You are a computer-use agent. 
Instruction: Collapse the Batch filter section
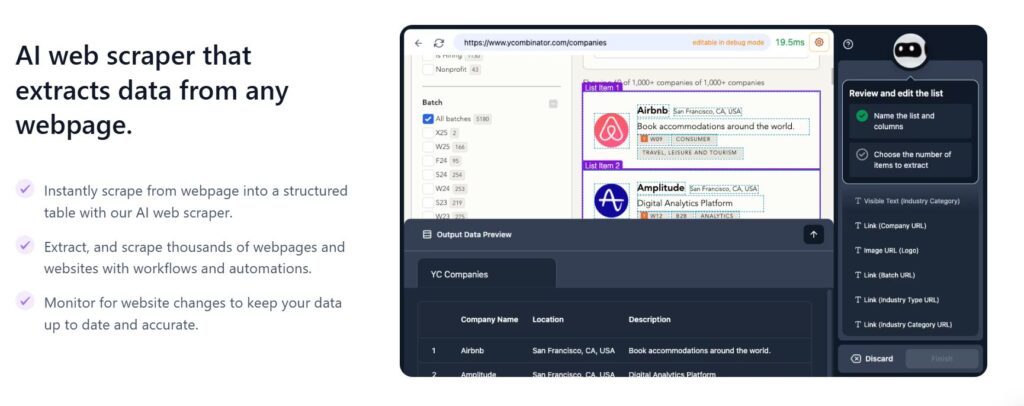point(553,103)
